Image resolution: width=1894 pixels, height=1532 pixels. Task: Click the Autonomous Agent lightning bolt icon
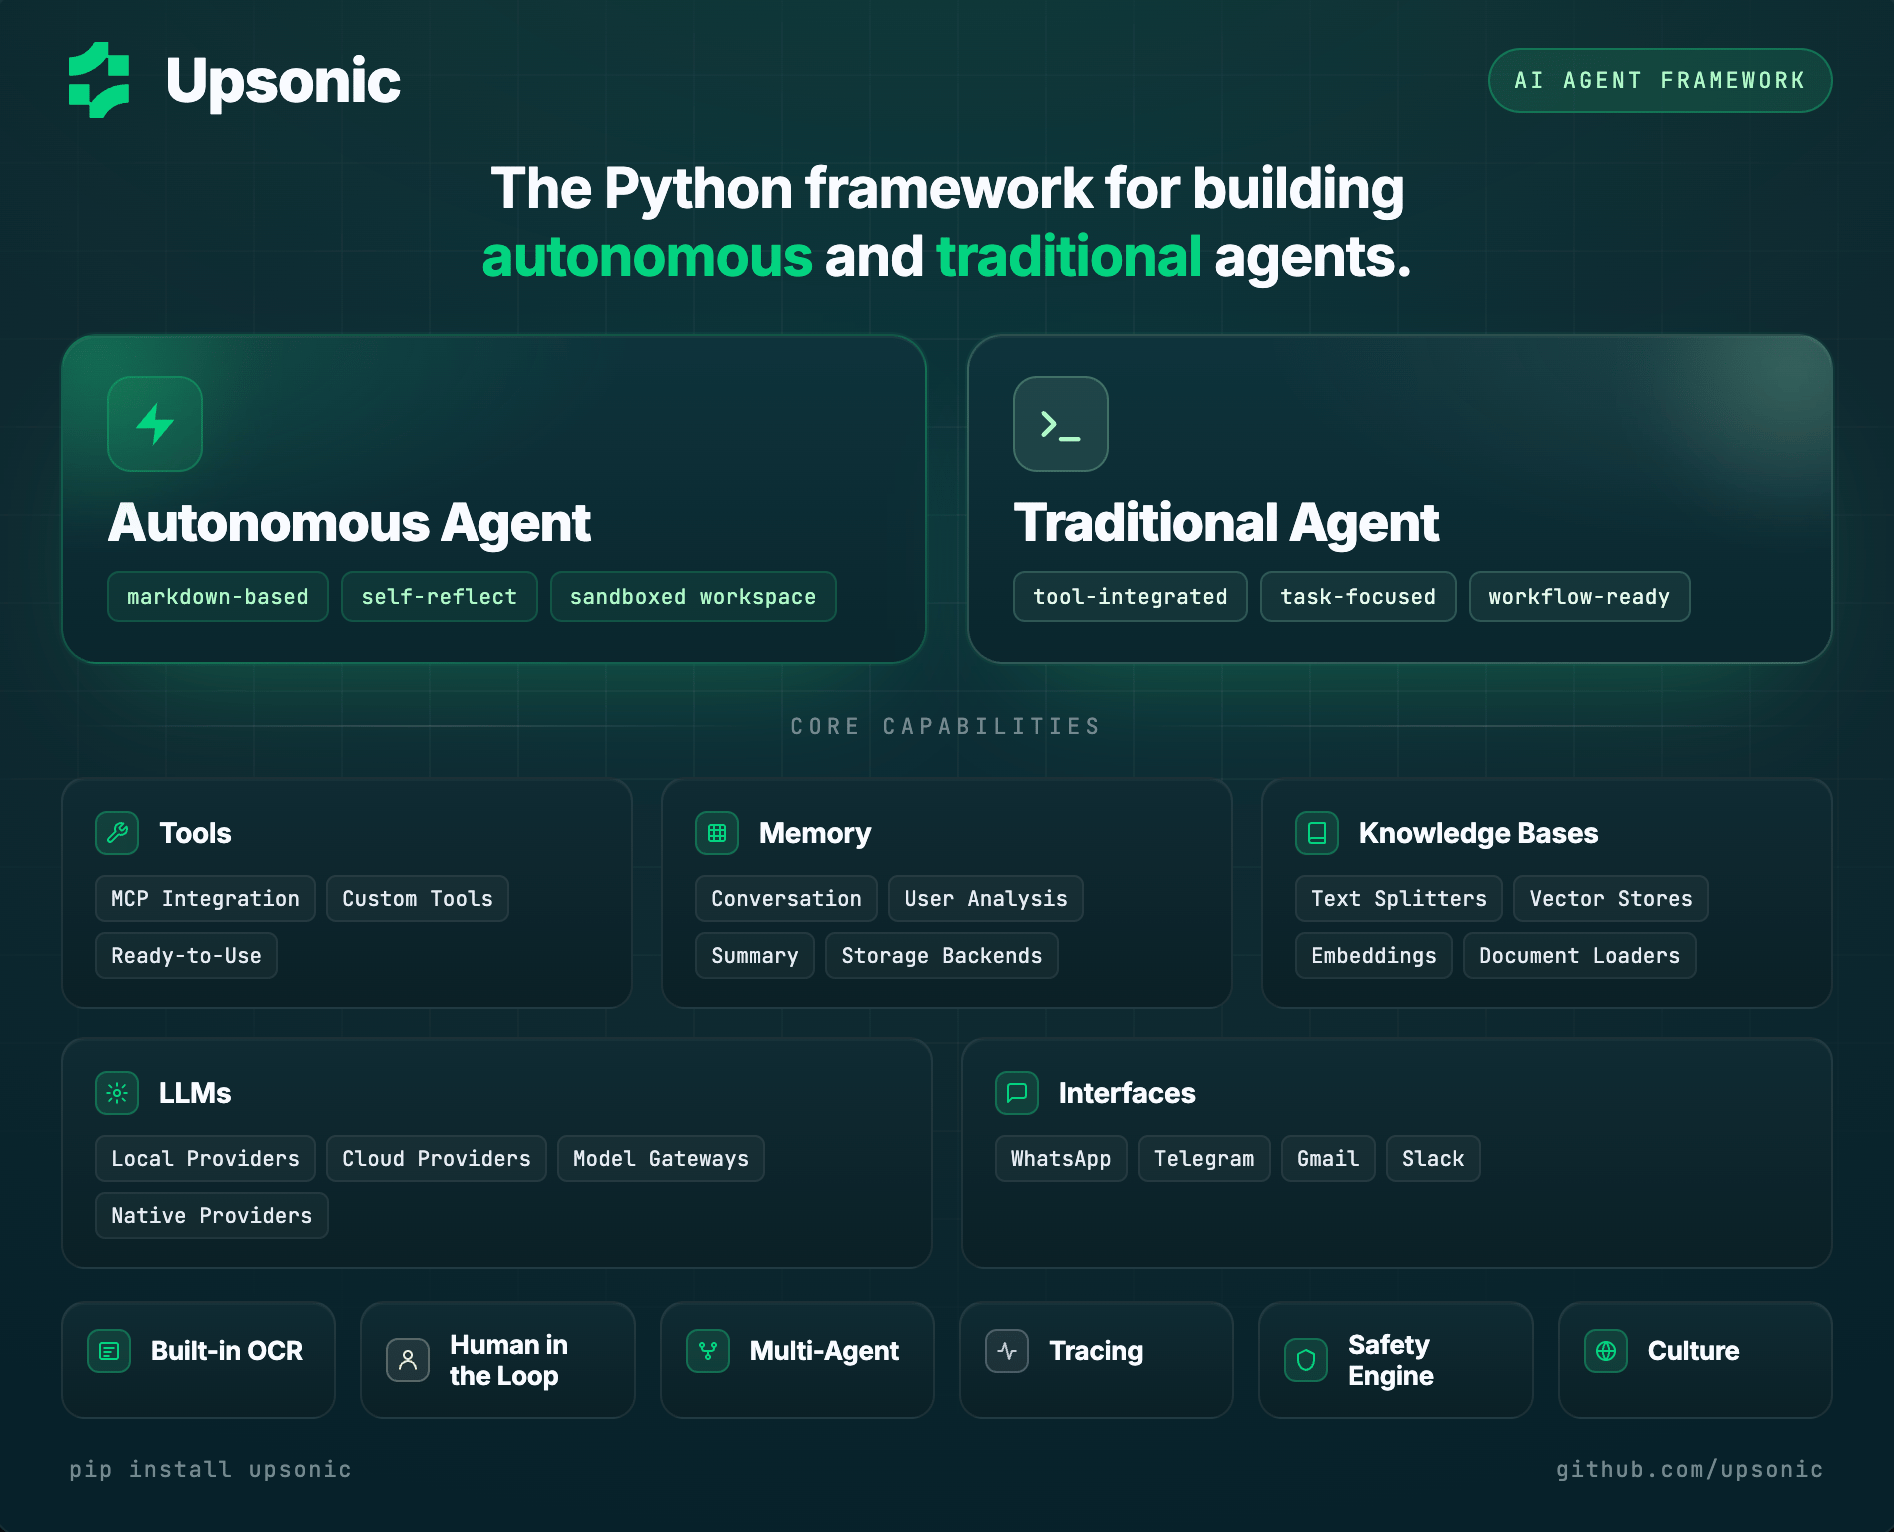(x=155, y=424)
